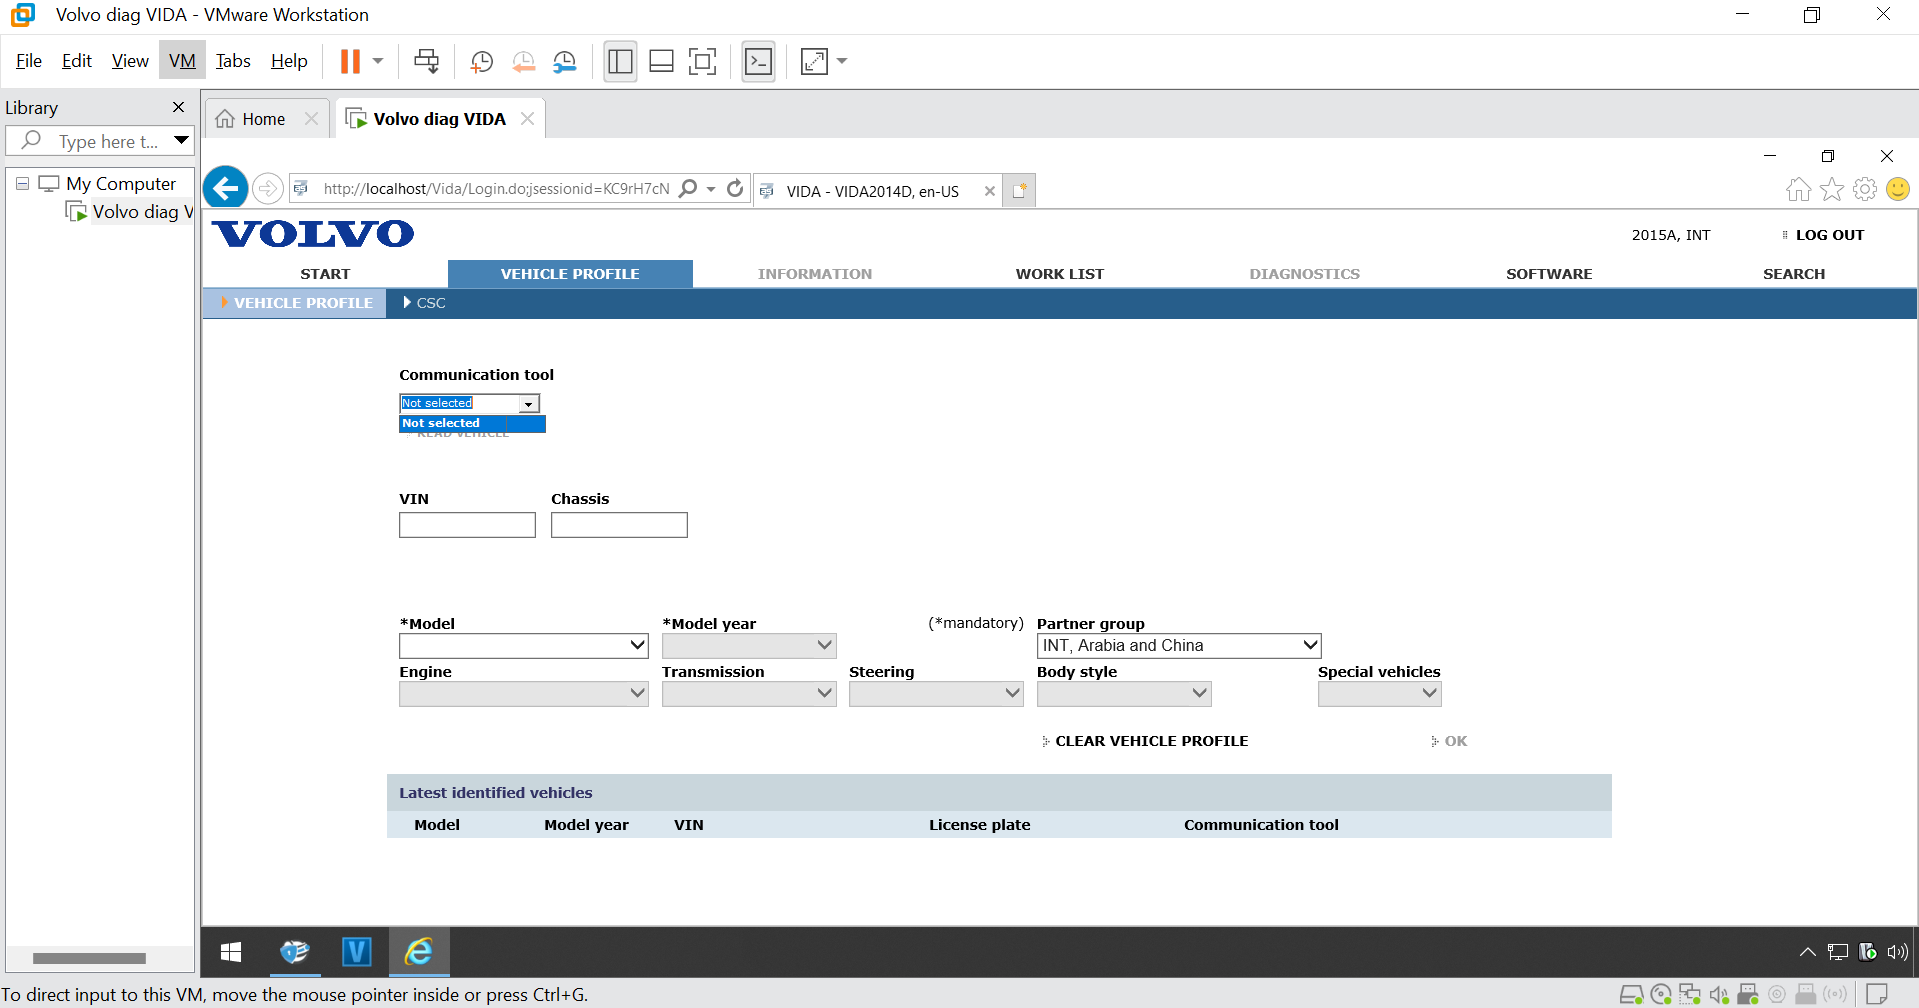Viewport: 1919px width, 1008px height.
Task: Click the VIN input field
Action: click(467, 525)
